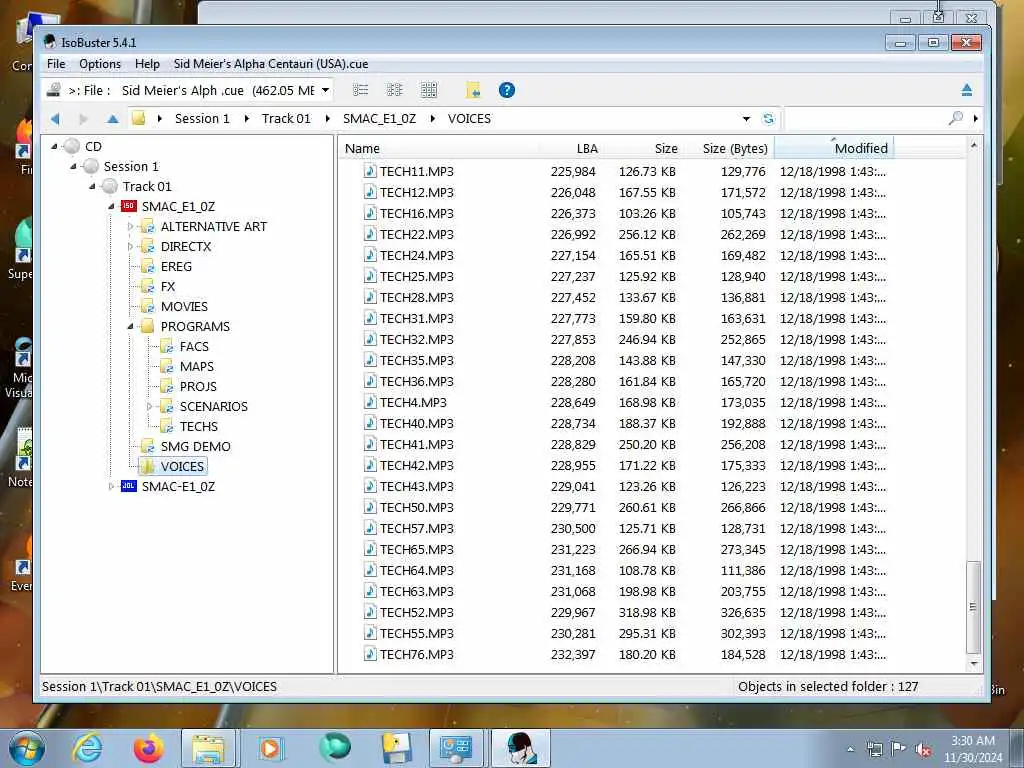Open the media player taskbar icon

[270, 748]
